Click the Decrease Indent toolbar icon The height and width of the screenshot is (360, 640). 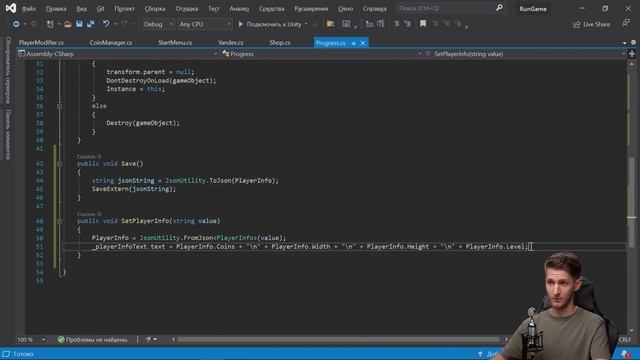pos(369,24)
